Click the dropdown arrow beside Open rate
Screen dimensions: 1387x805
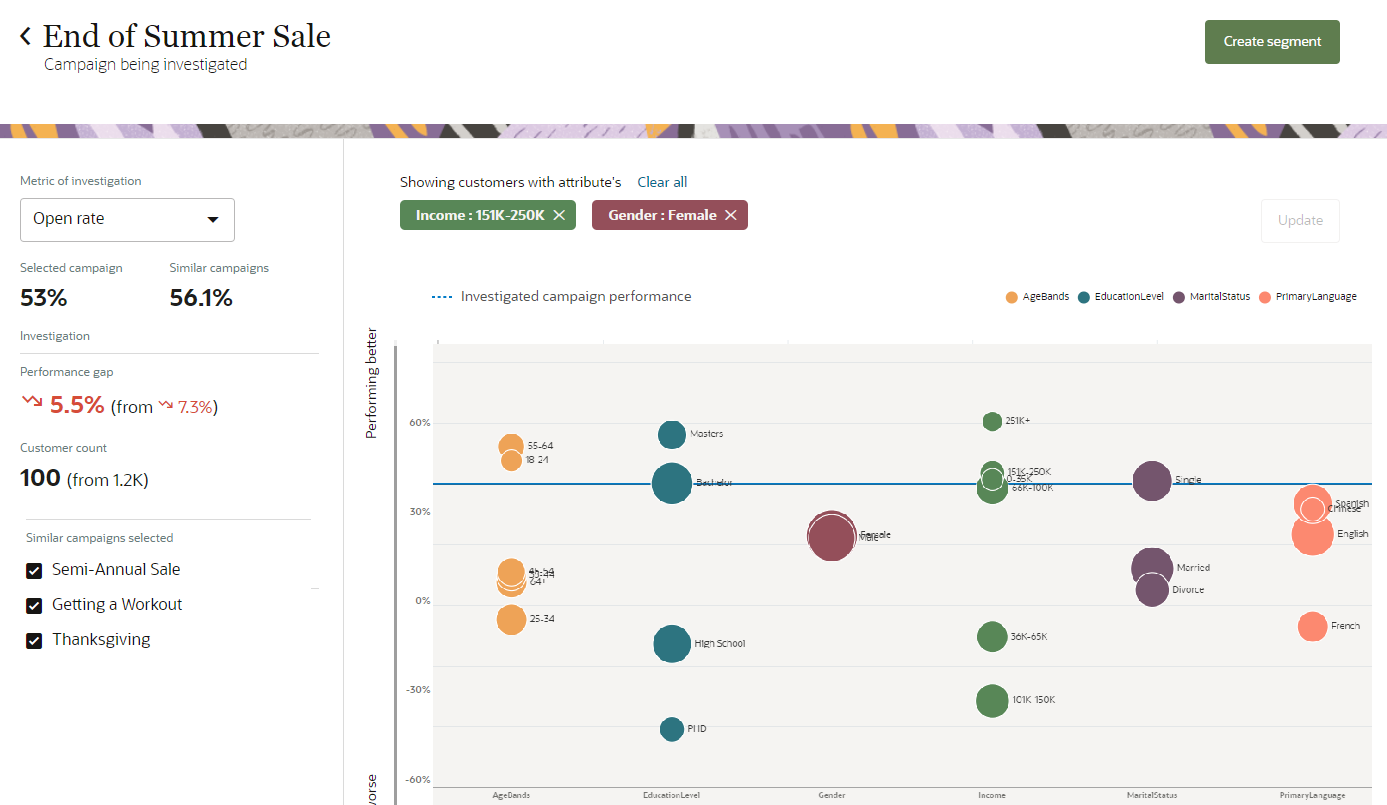213,219
